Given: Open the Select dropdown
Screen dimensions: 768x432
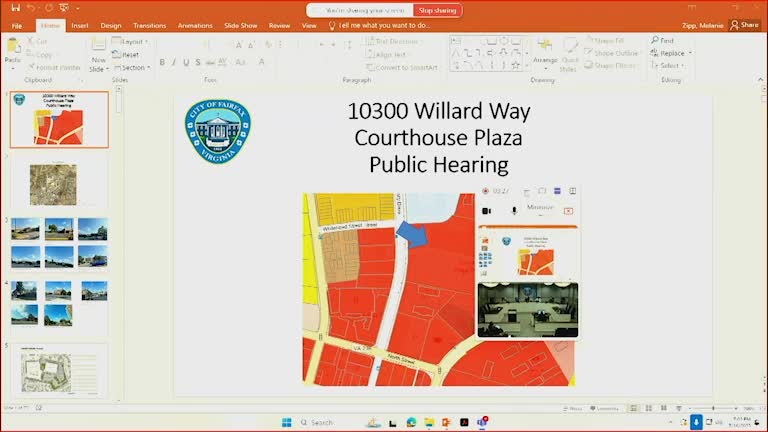Looking at the screenshot, I should [x=667, y=65].
